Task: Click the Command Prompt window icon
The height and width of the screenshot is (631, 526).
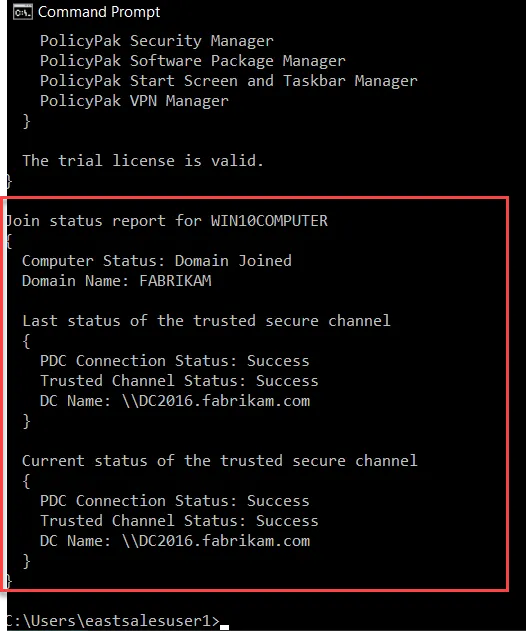Action: point(22,12)
